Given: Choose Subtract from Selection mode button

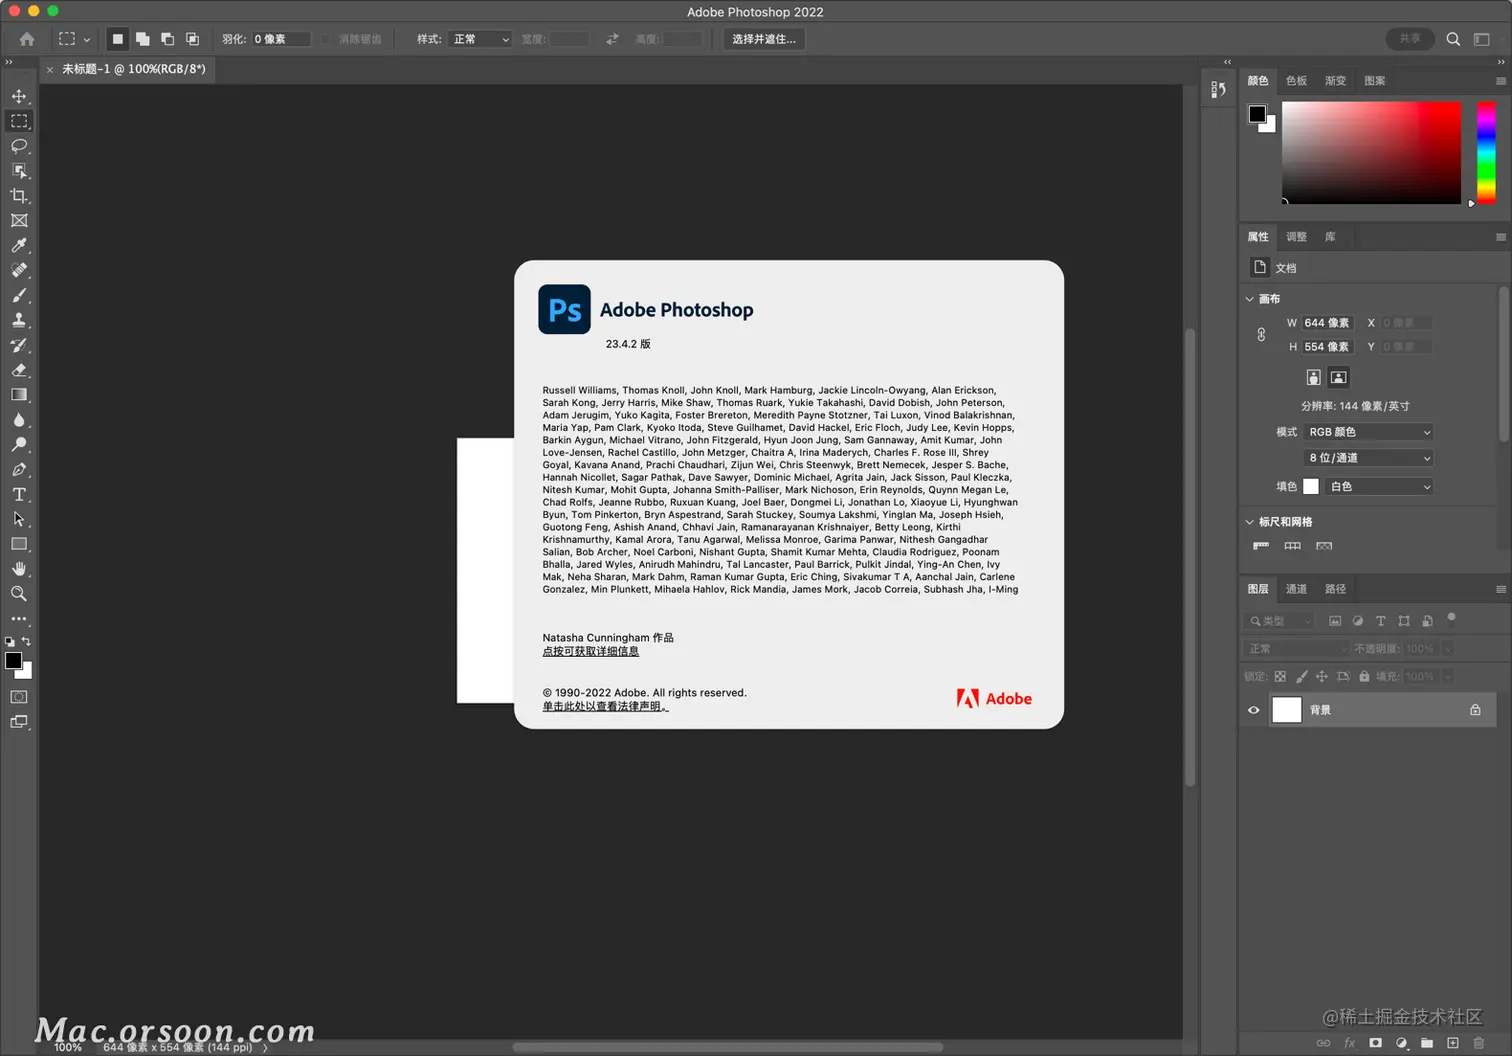Looking at the screenshot, I should coord(168,39).
